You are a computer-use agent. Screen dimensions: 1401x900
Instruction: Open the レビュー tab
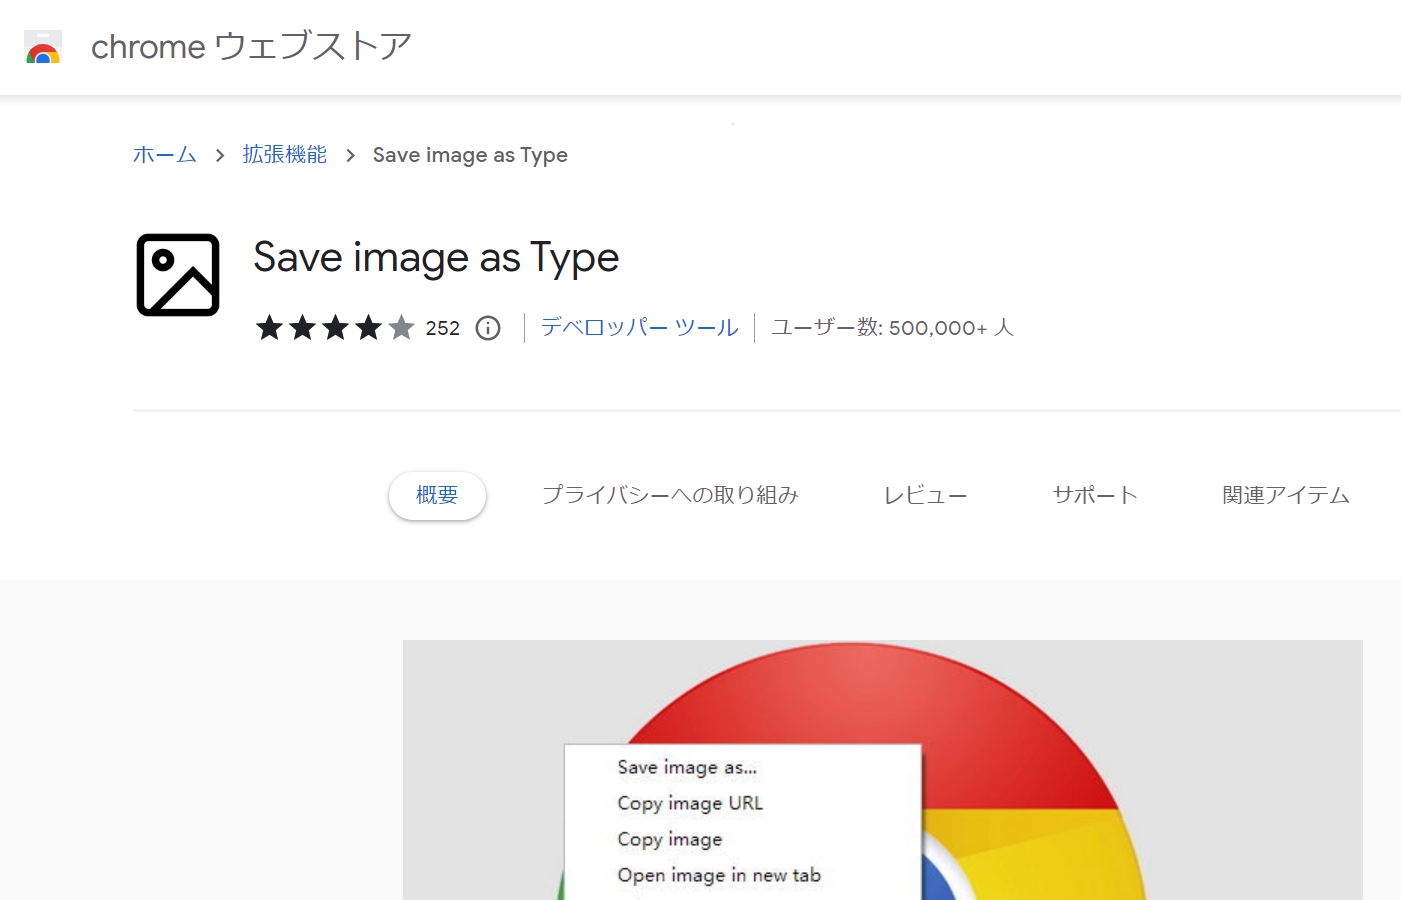point(925,495)
